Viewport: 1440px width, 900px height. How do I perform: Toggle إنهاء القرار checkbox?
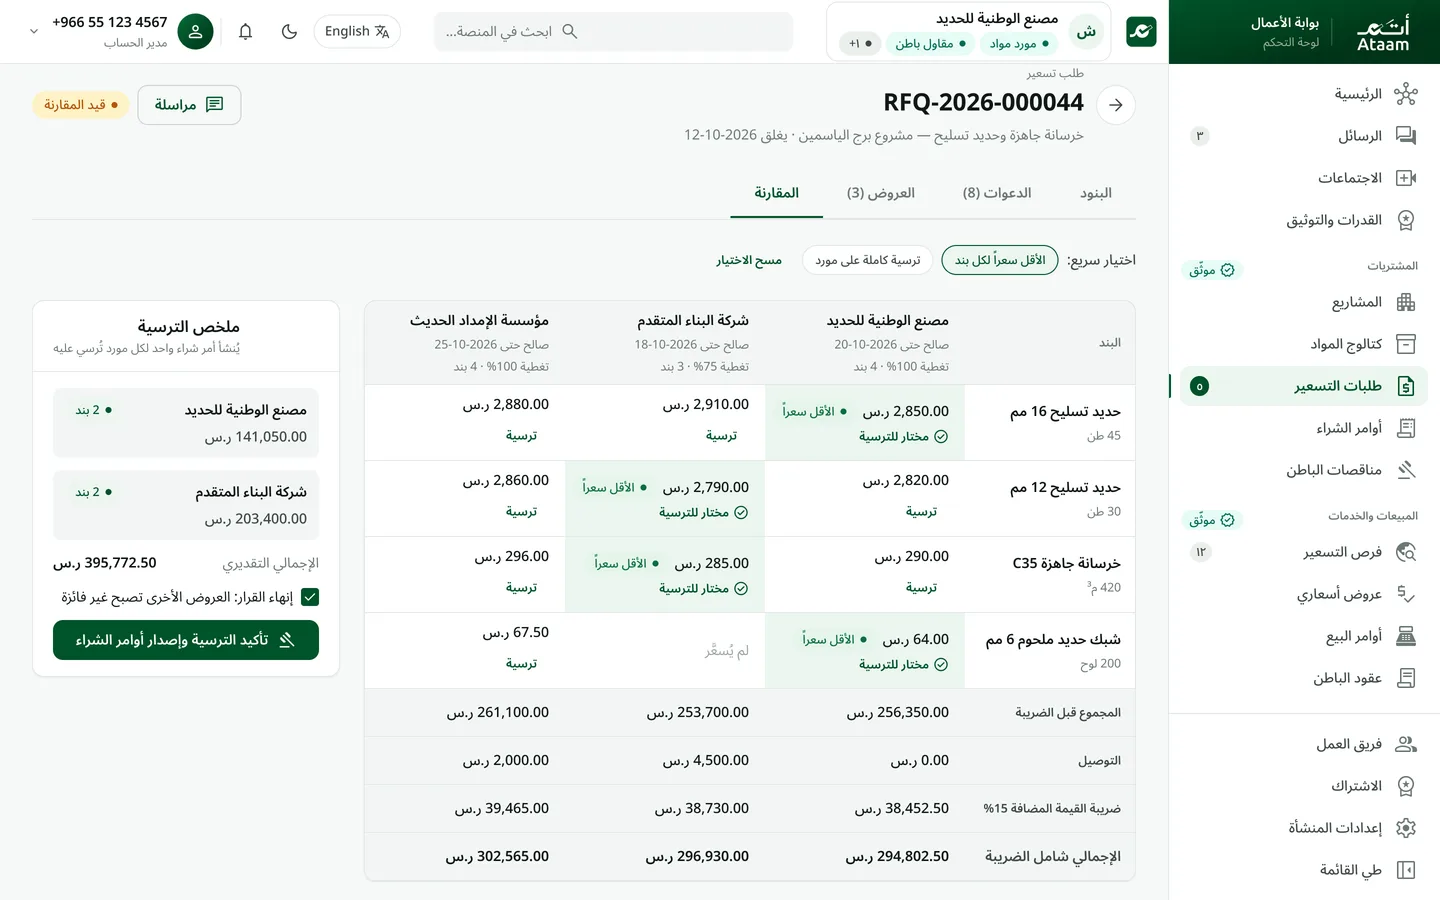310,597
